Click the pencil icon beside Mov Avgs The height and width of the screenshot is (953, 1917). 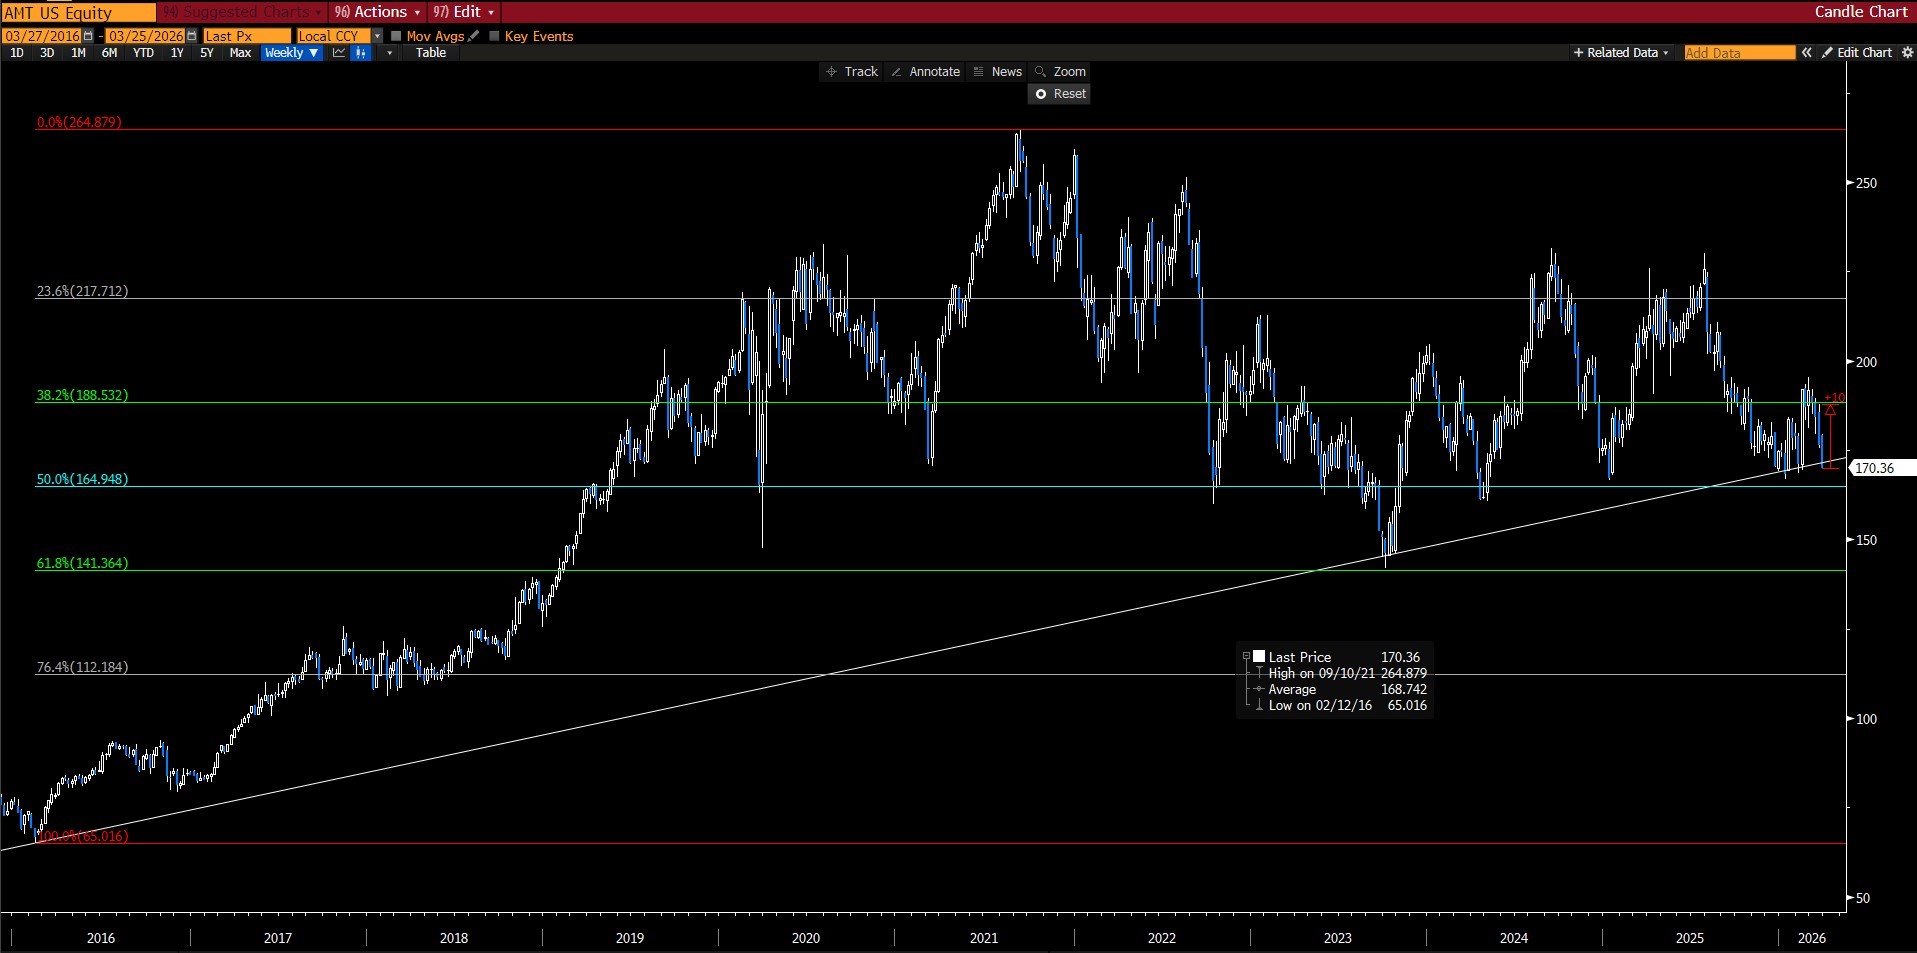tap(474, 36)
